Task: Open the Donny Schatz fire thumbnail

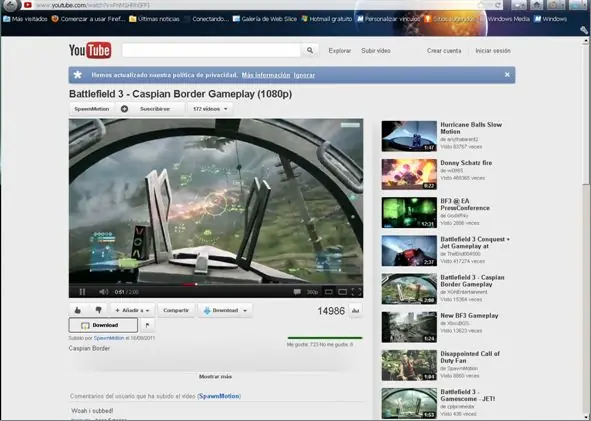Action: point(409,174)
